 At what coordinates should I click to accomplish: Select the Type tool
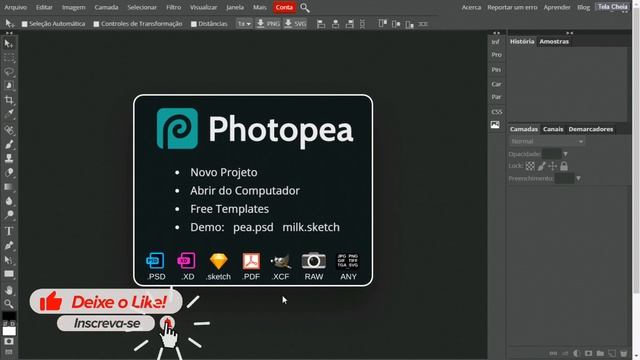coord(9,231)
